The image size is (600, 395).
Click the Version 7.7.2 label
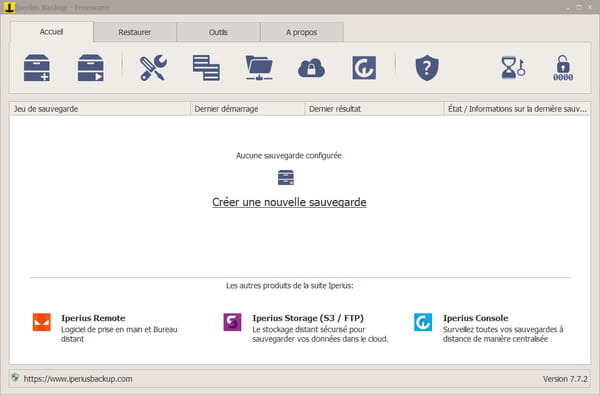(x=565, y=379)
